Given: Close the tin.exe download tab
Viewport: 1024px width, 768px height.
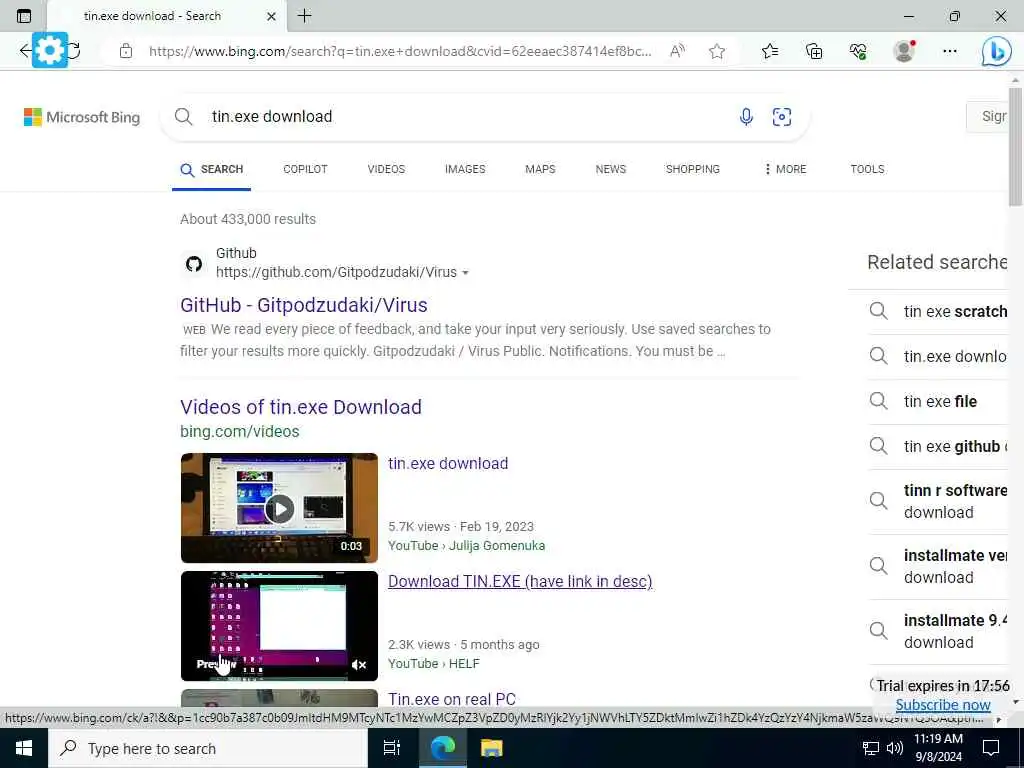Looking at the screenshot, I should pos(271,16).
